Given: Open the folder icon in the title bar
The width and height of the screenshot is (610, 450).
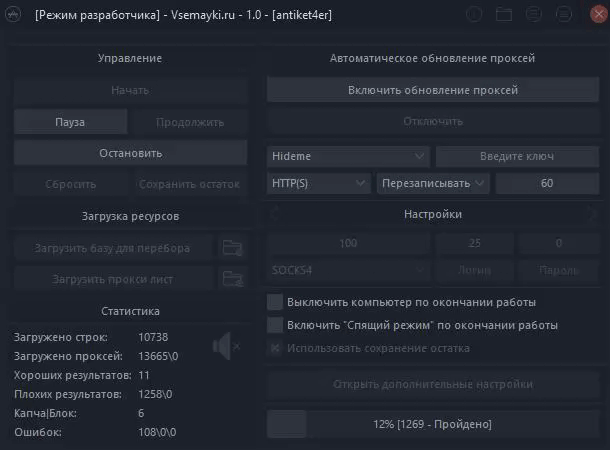Looking at the screenshot, I should [504, 15].
